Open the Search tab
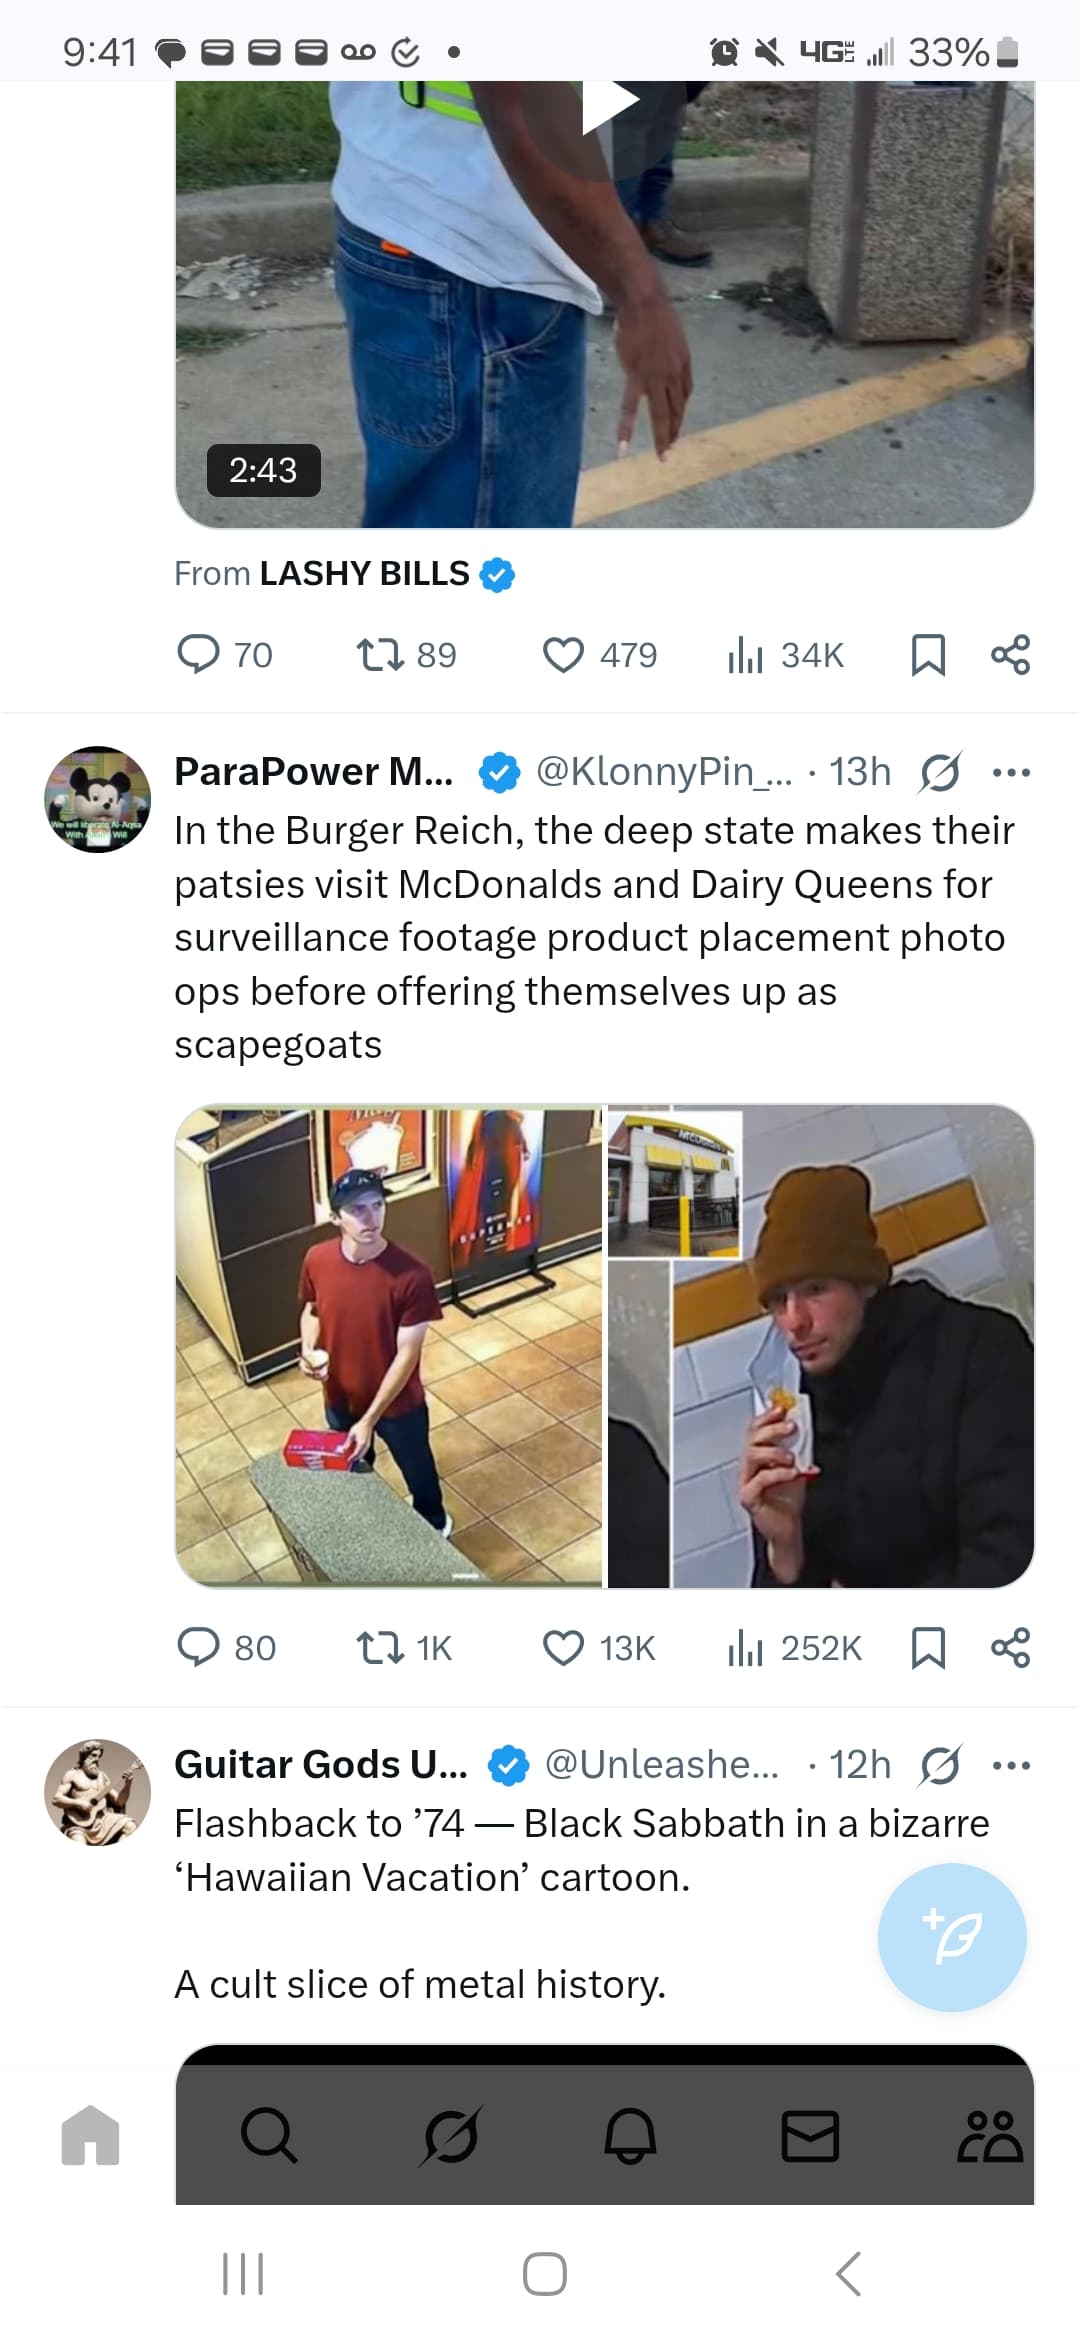The height and width of the screenshot is (2340, 1080). click(269, 2136)
